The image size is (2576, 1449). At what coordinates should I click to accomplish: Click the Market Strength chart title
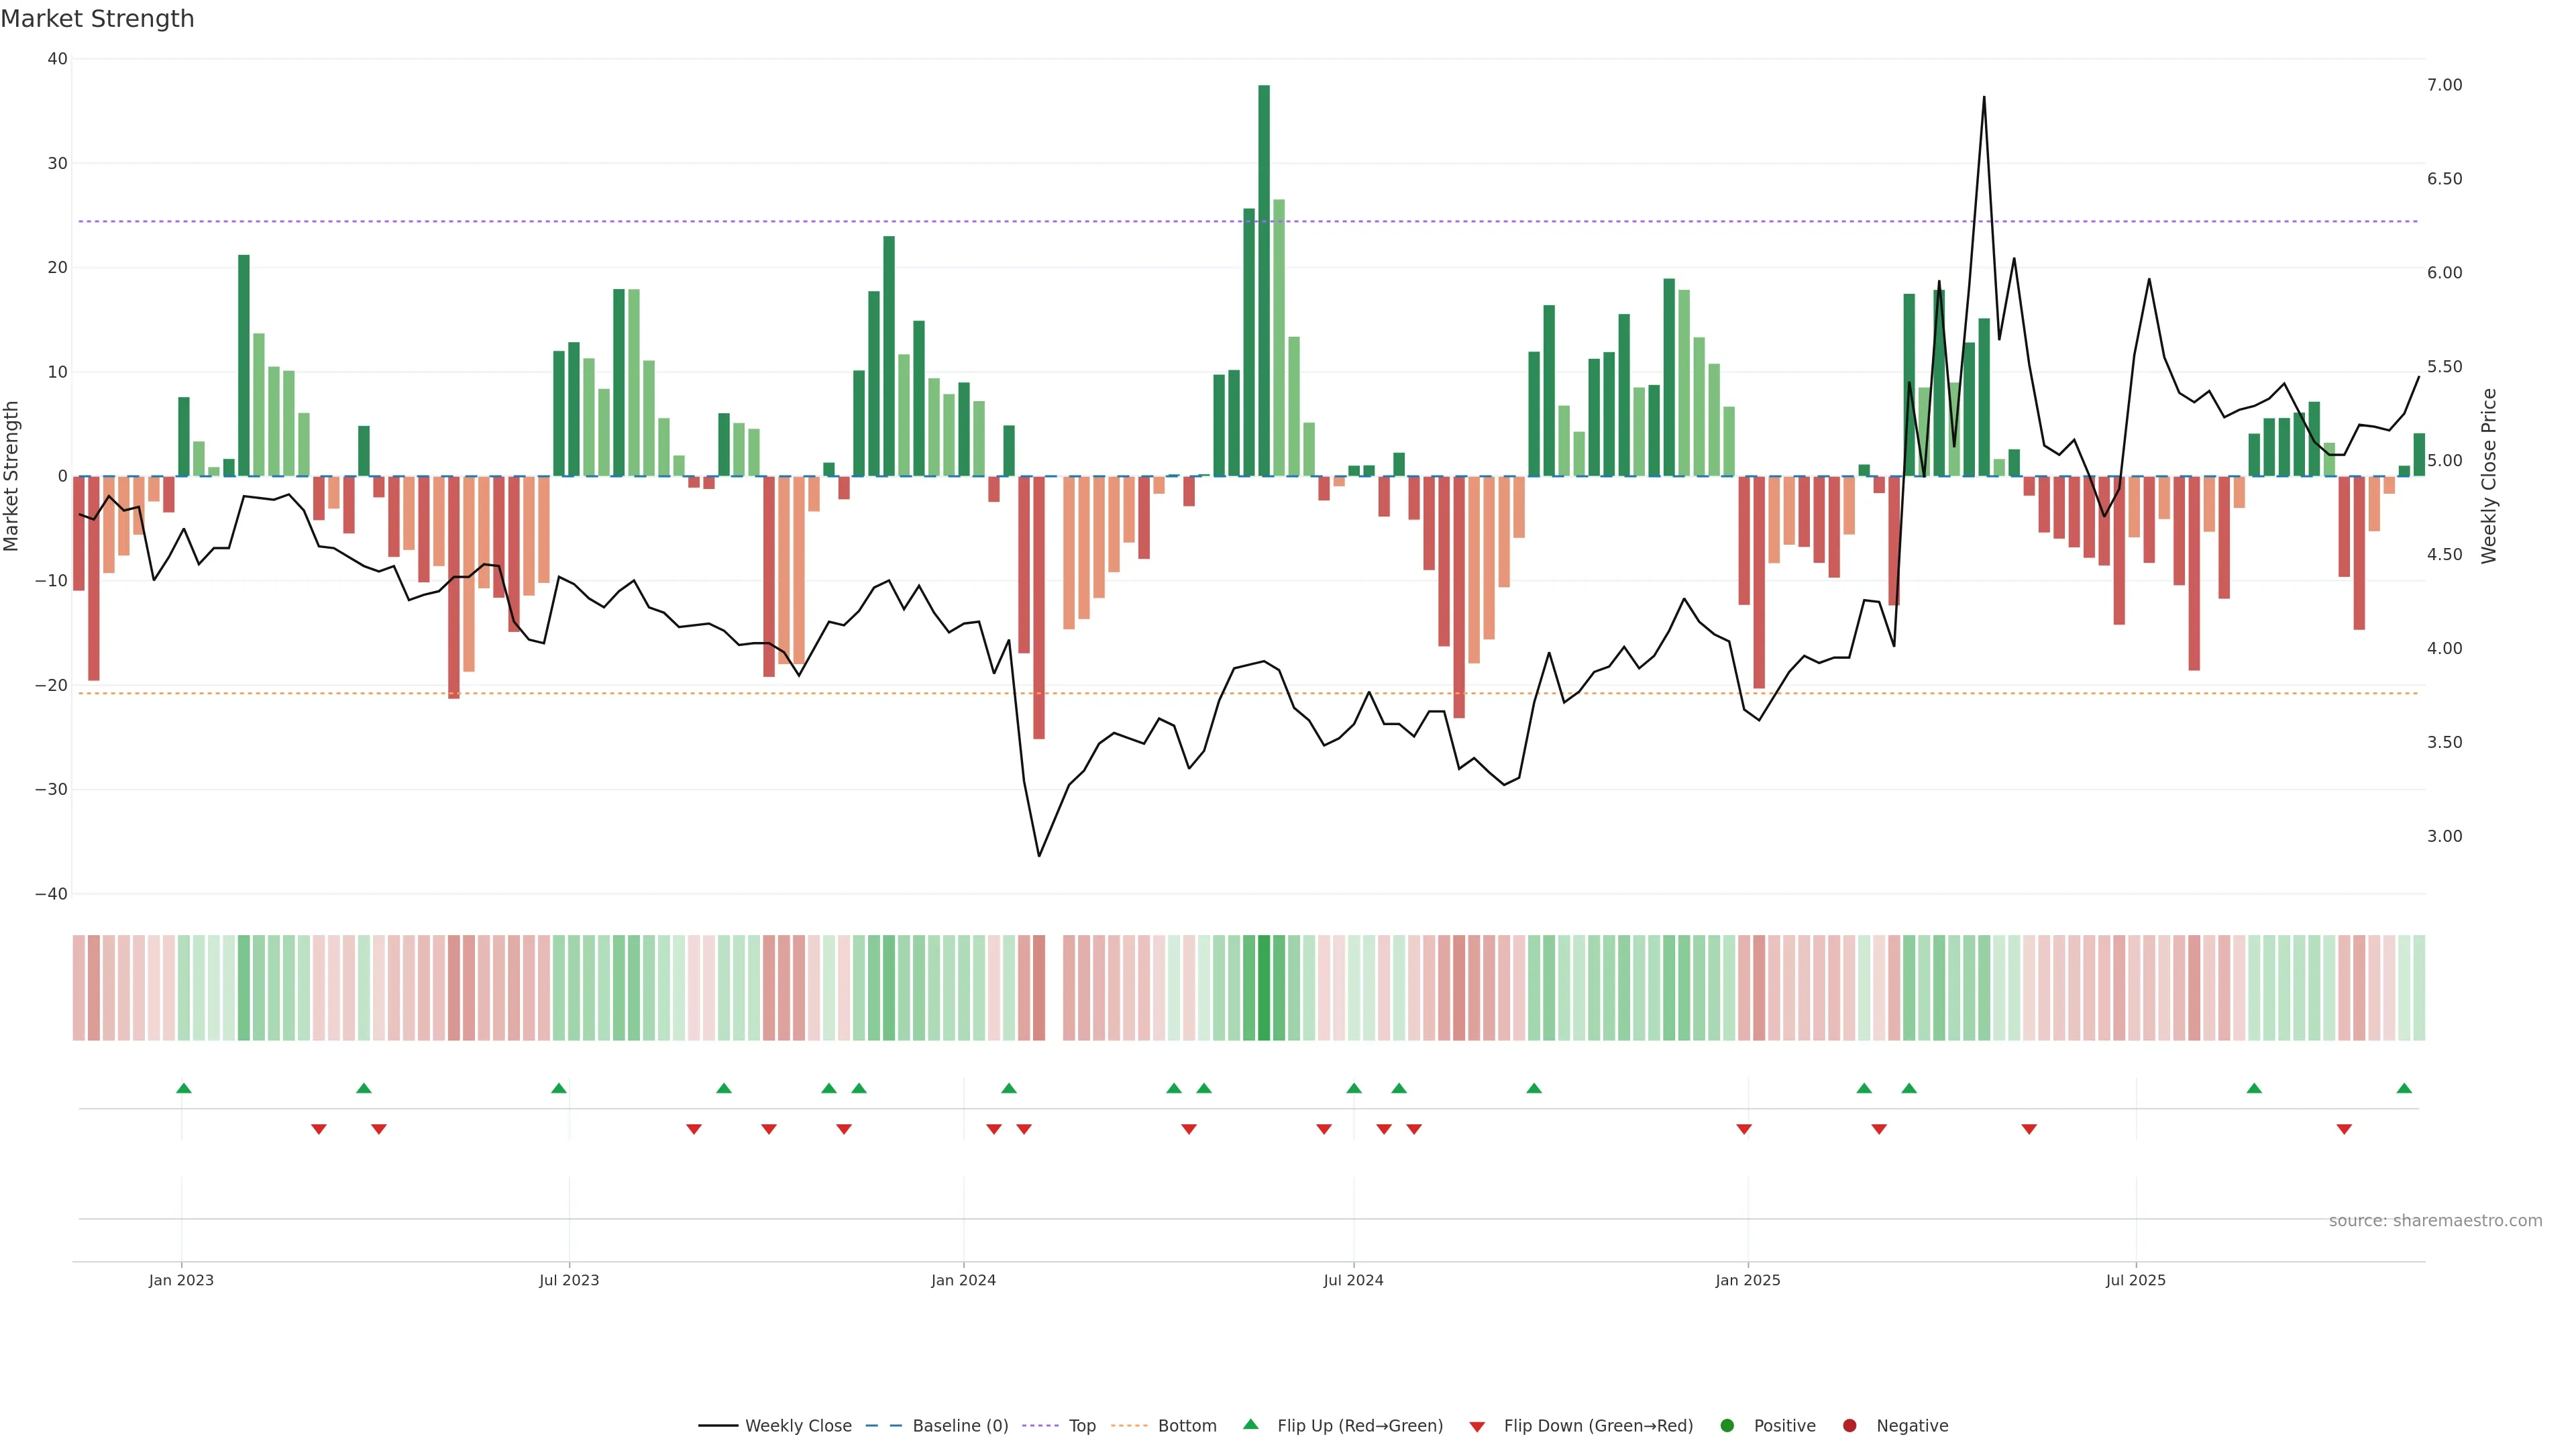[x=97, y=19]
